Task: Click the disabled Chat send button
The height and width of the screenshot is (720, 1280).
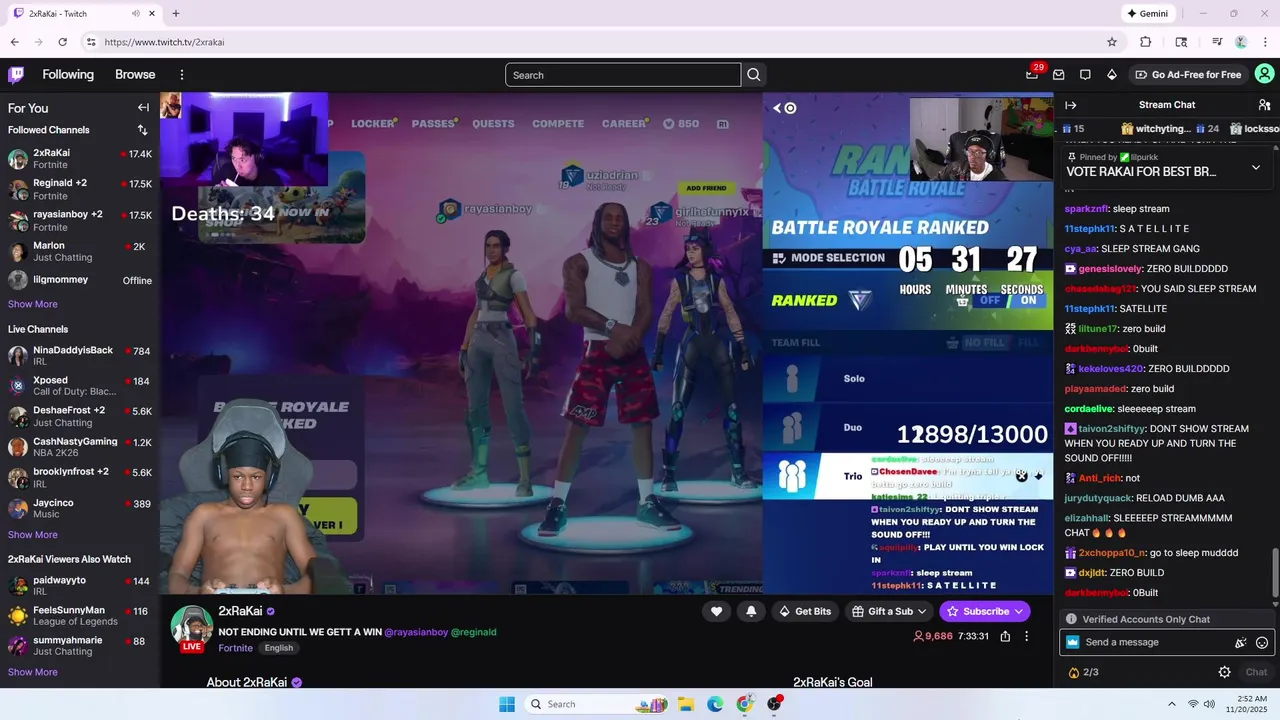Action: [x=1256, y=672]
